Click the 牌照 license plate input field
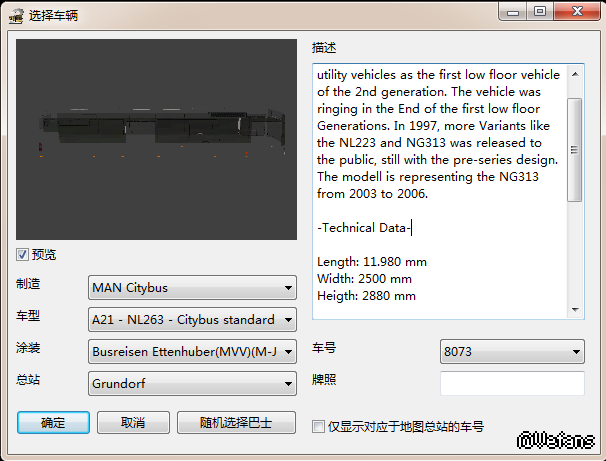Screen dimensions: 606x461 [512, 383]
